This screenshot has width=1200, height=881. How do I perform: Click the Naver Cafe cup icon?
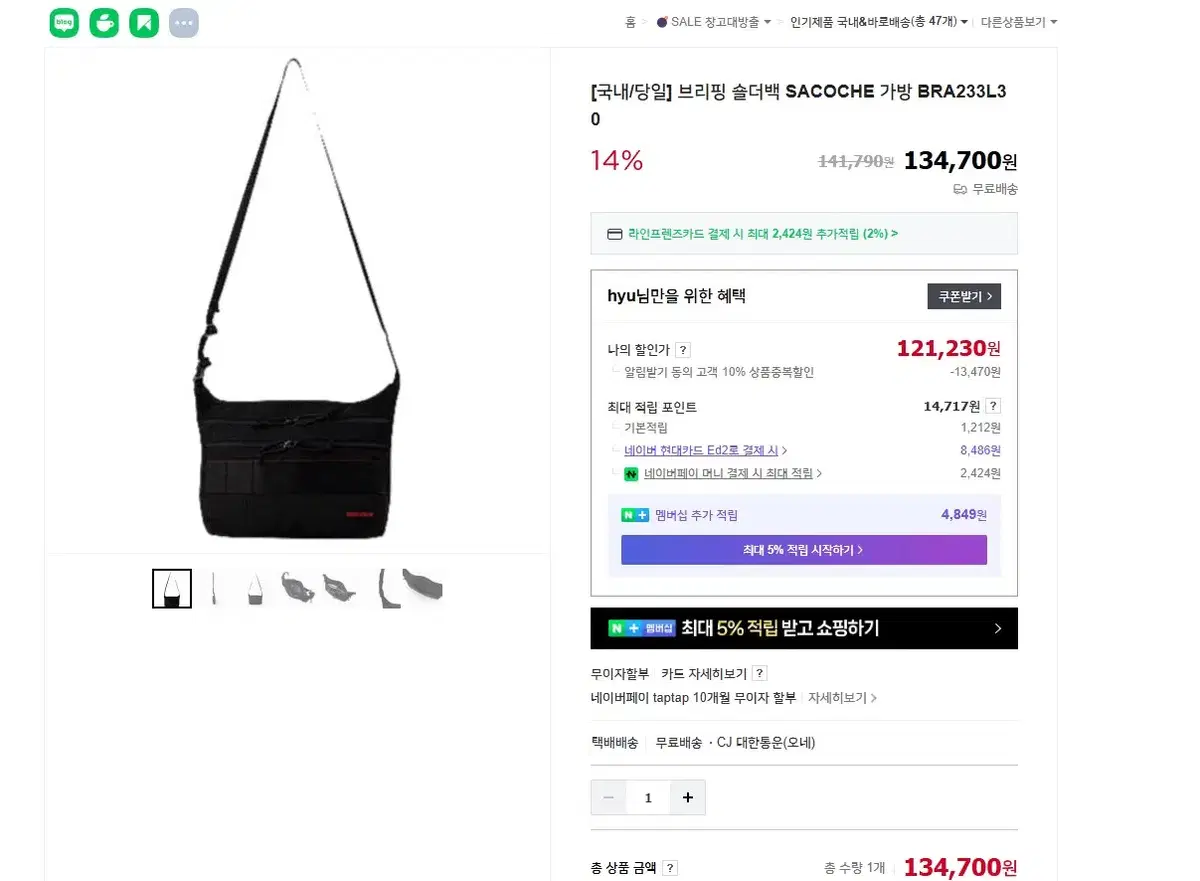coord(104,22)
